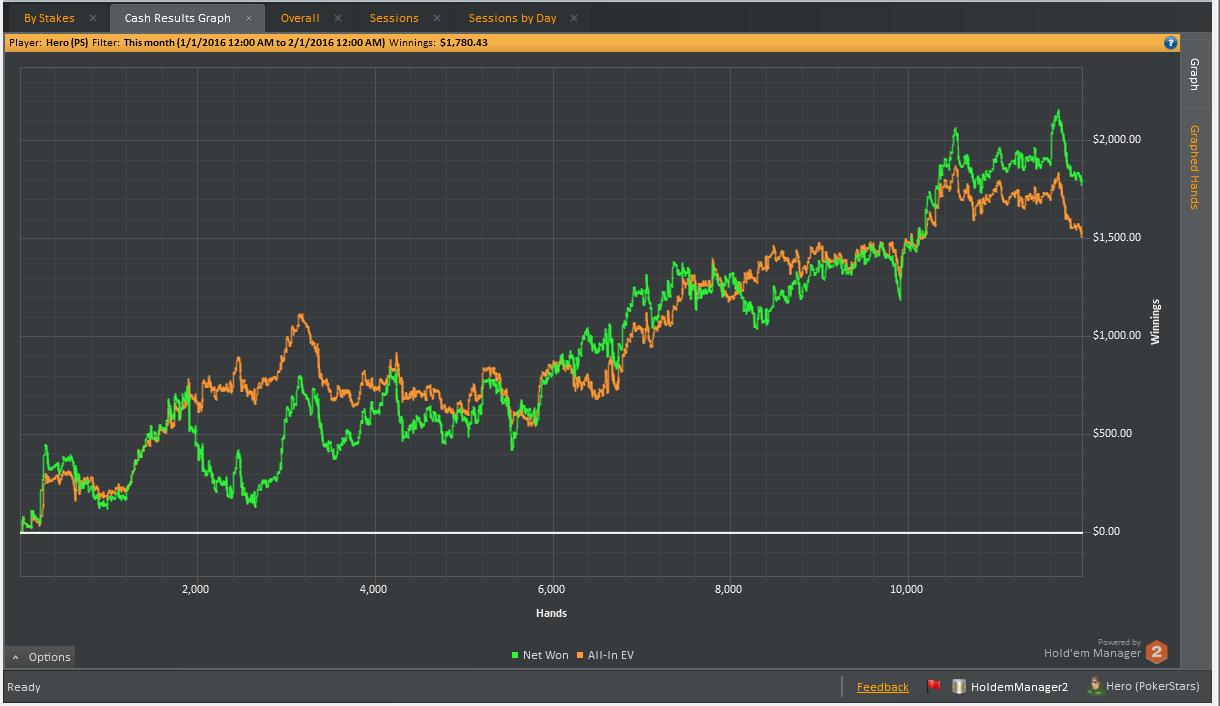Close the Sessions by Day tab

click(x=574, y=18)
